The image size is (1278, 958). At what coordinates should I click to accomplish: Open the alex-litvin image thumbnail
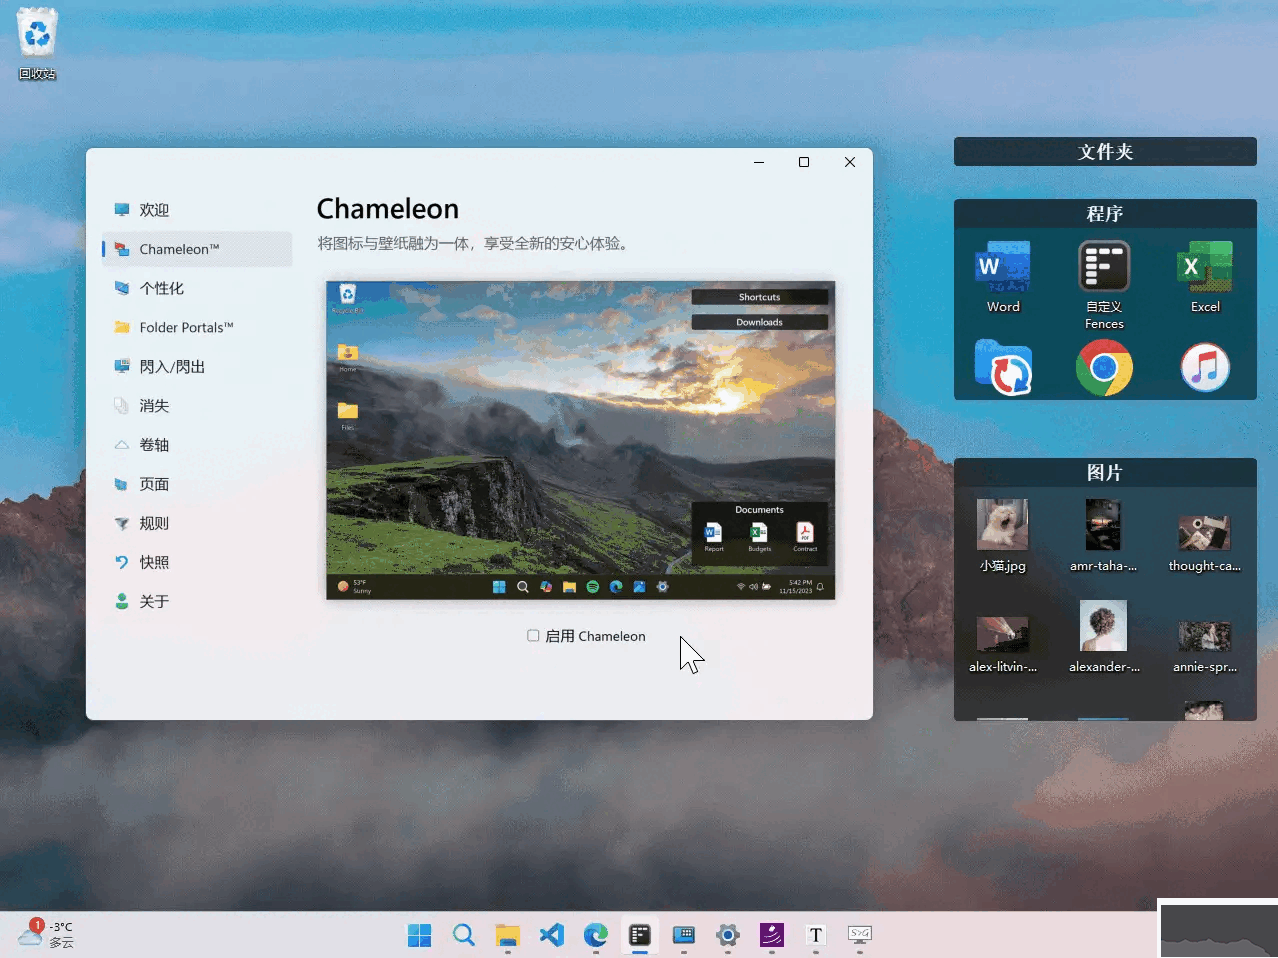point(1003,637)
